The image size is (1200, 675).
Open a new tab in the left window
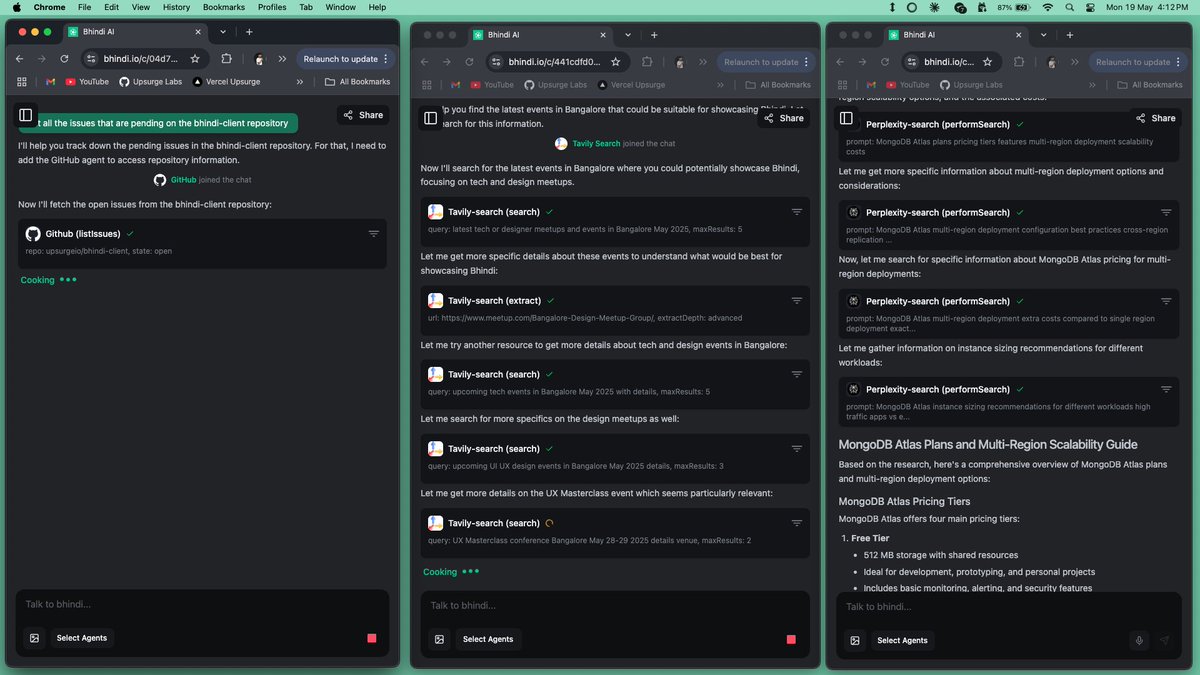(249, 32)
